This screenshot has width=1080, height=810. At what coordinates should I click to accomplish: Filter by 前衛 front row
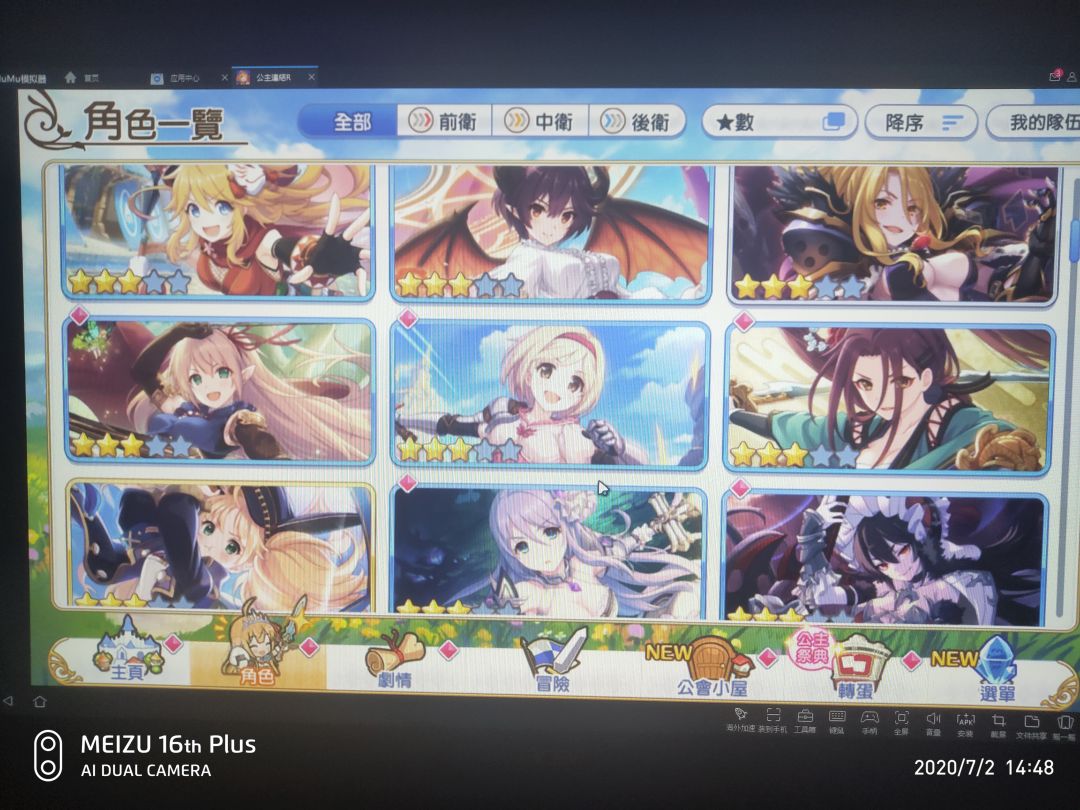coord(444,121)
